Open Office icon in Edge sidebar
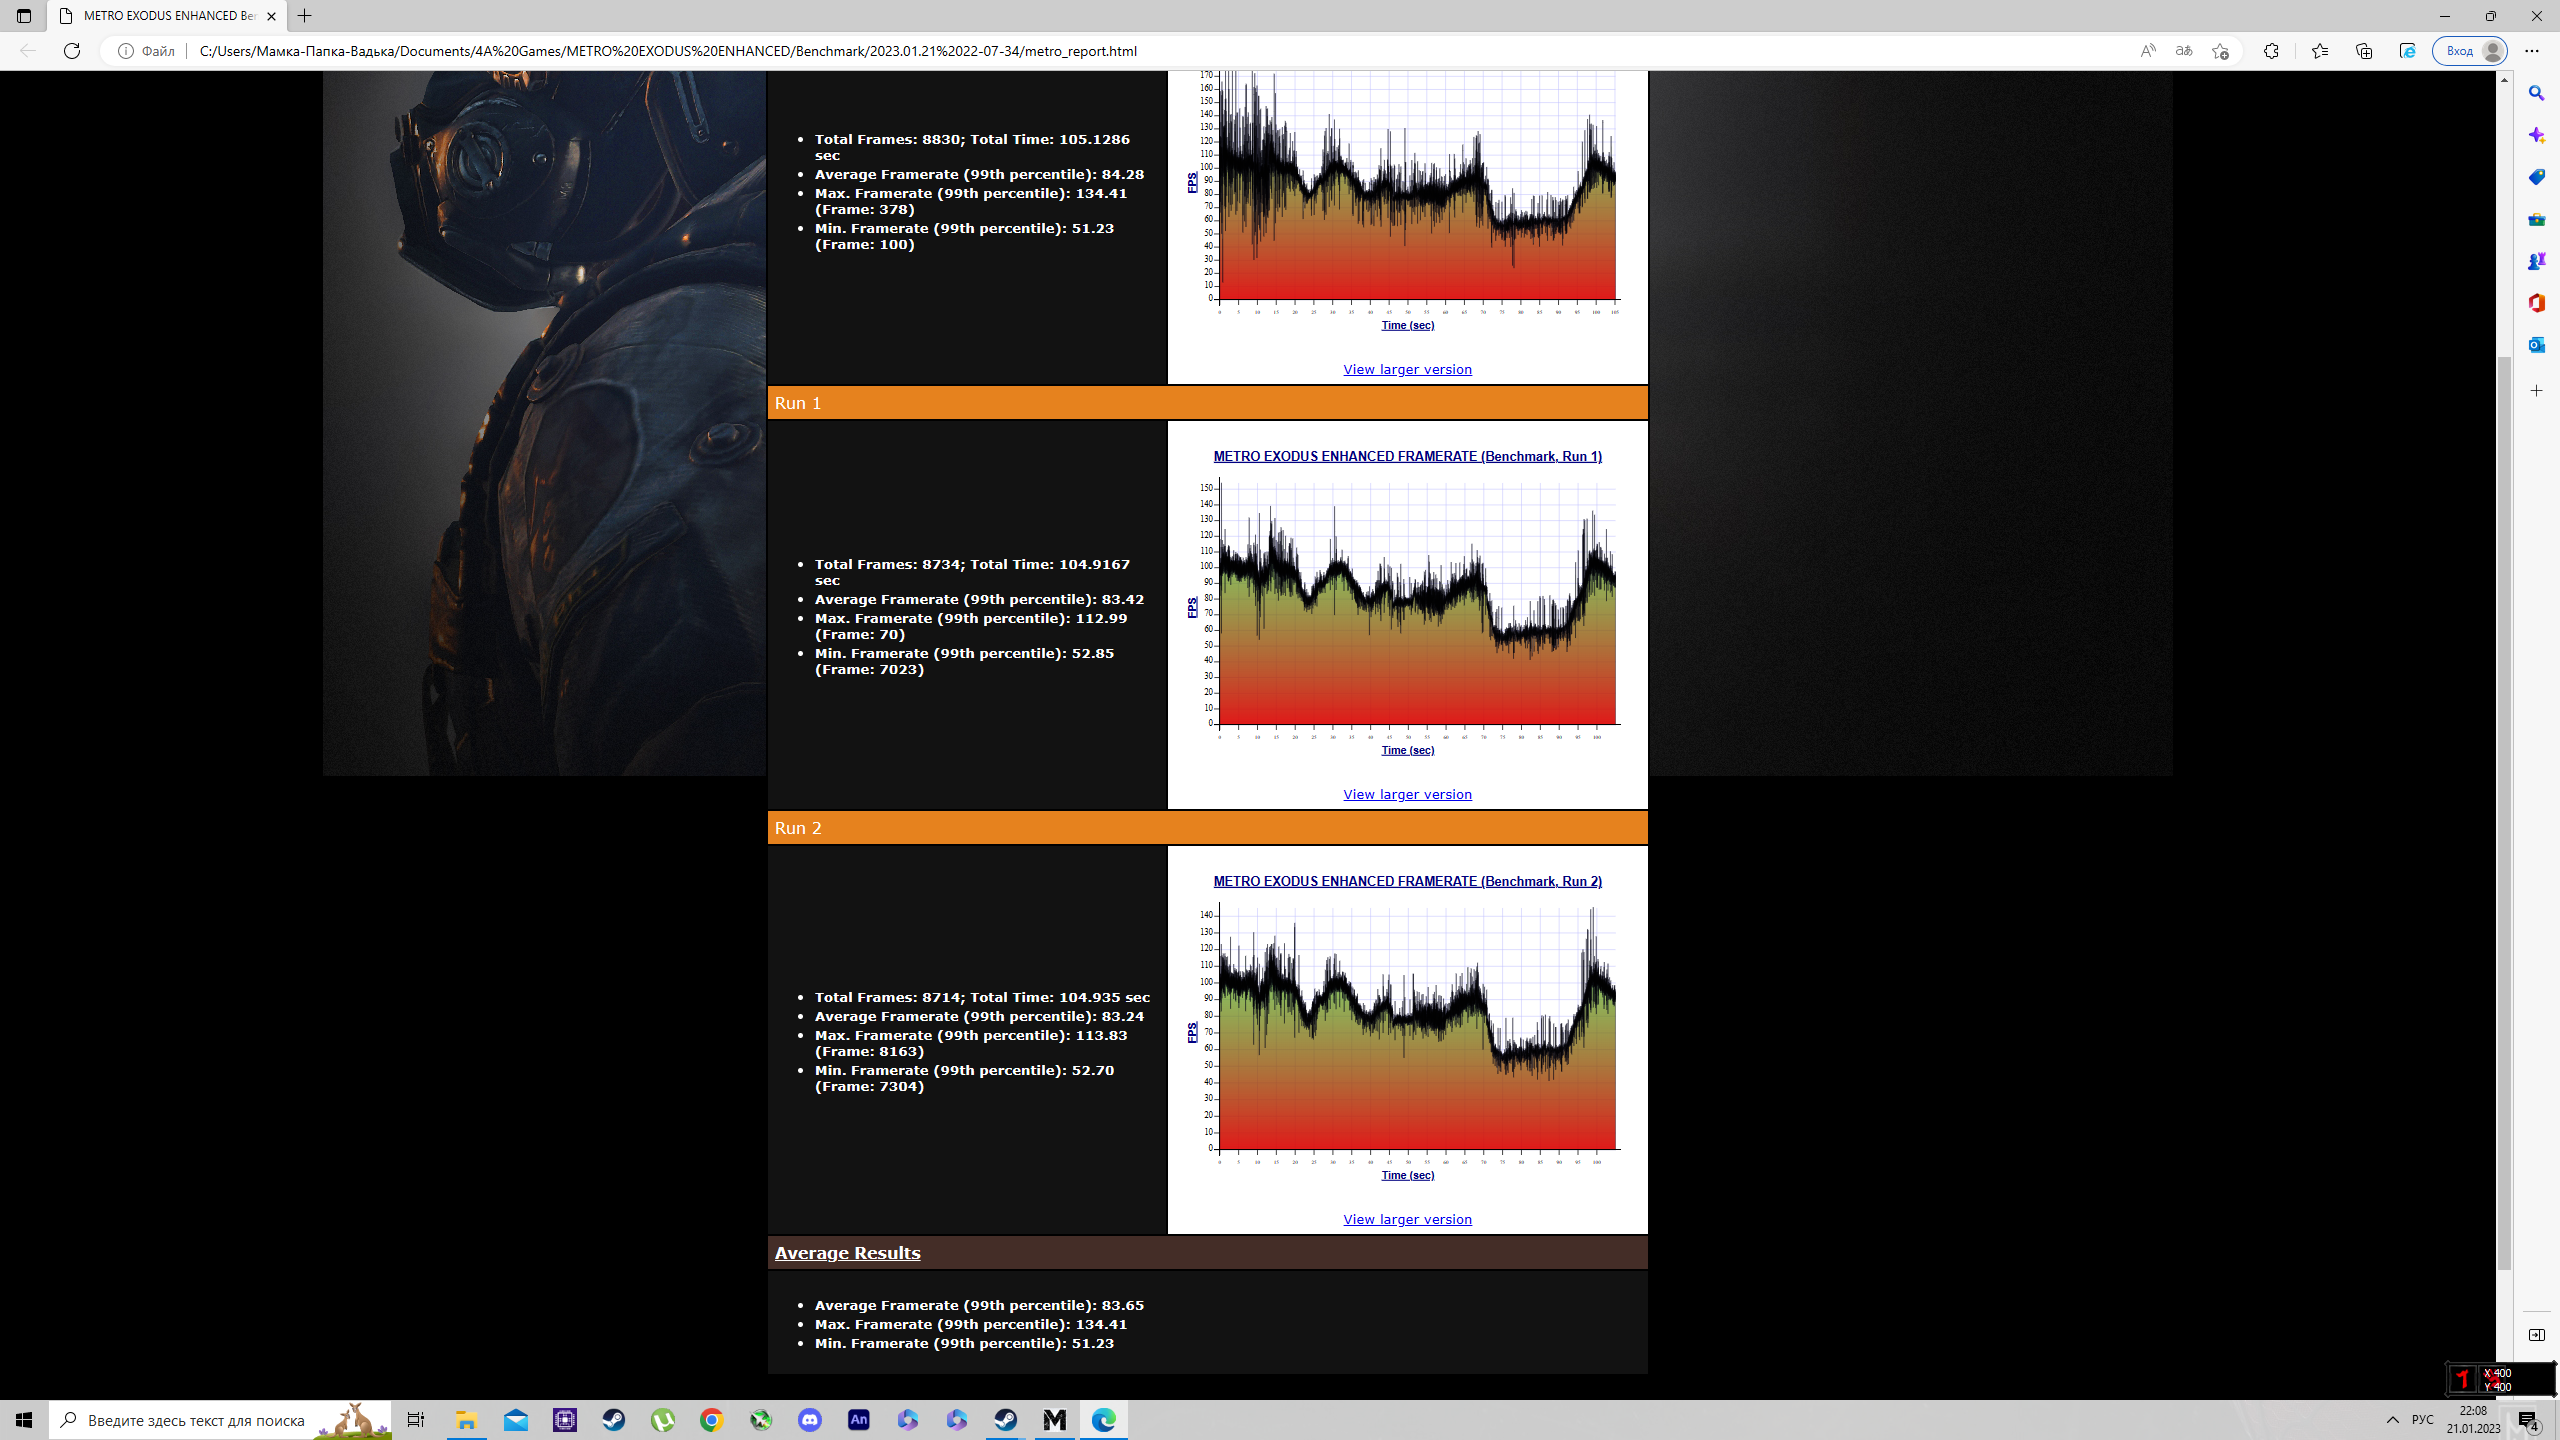The image size is (2560, 1440). point(2536,303)
